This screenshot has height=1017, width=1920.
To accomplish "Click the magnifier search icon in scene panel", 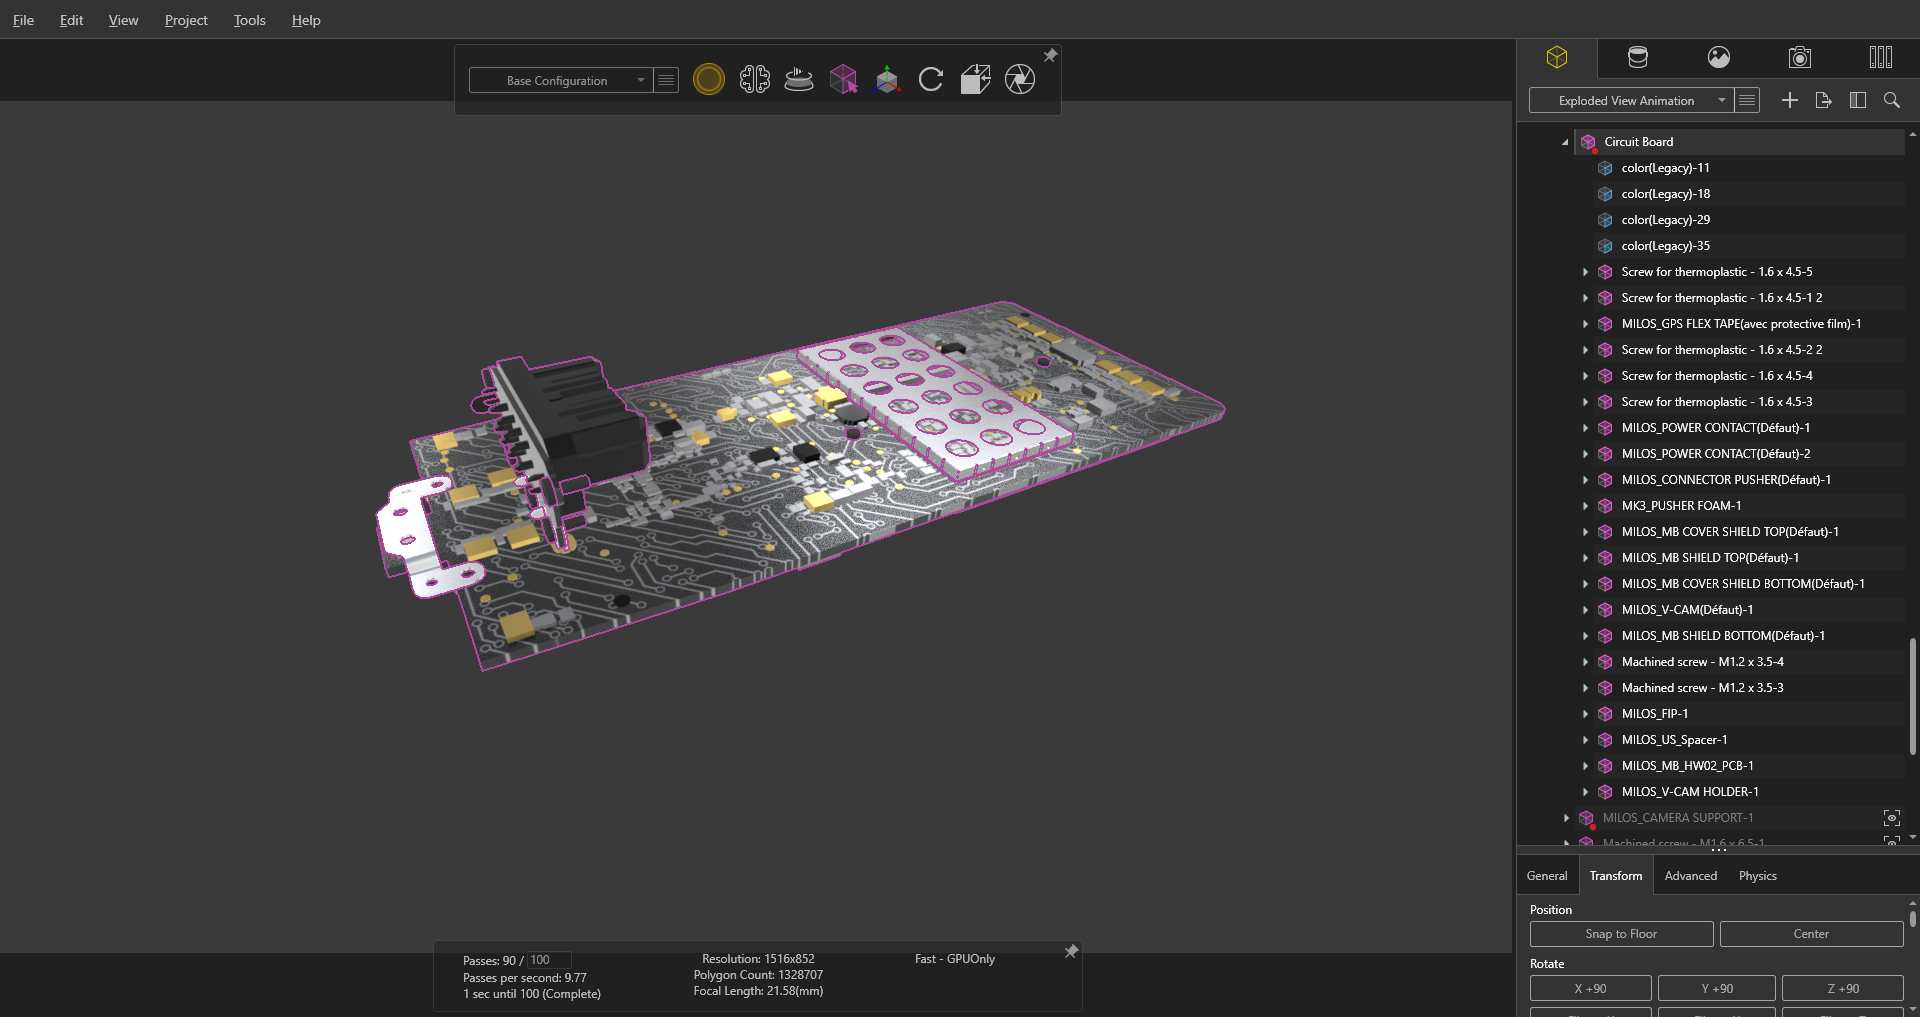I will (1891, 100).
